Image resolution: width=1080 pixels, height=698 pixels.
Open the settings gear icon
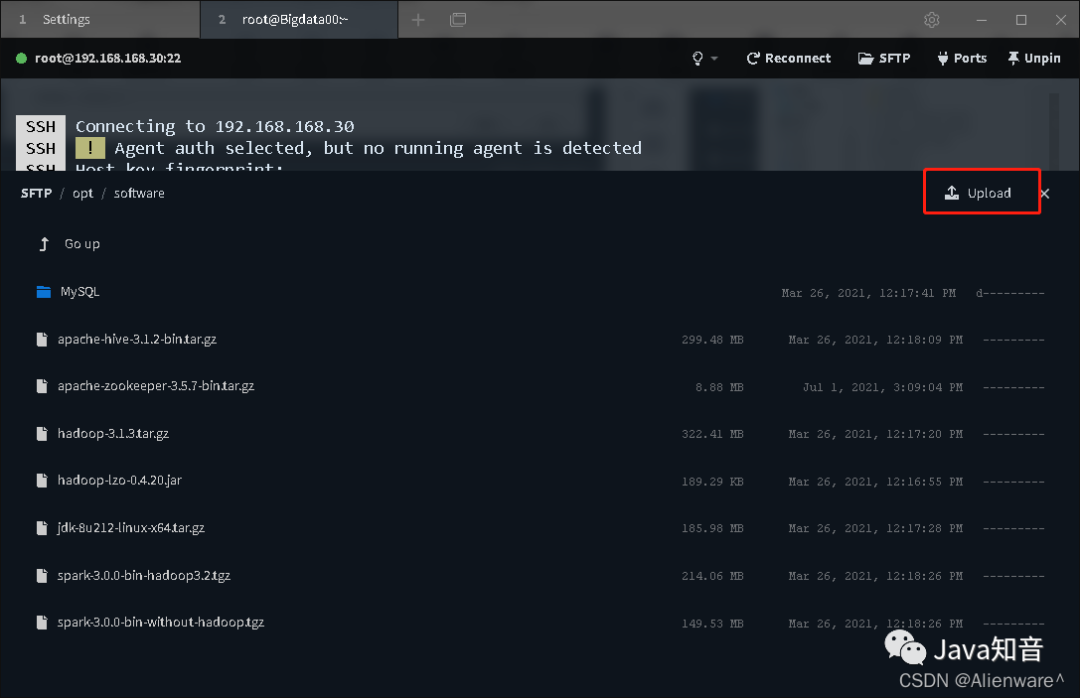point(931,20)
